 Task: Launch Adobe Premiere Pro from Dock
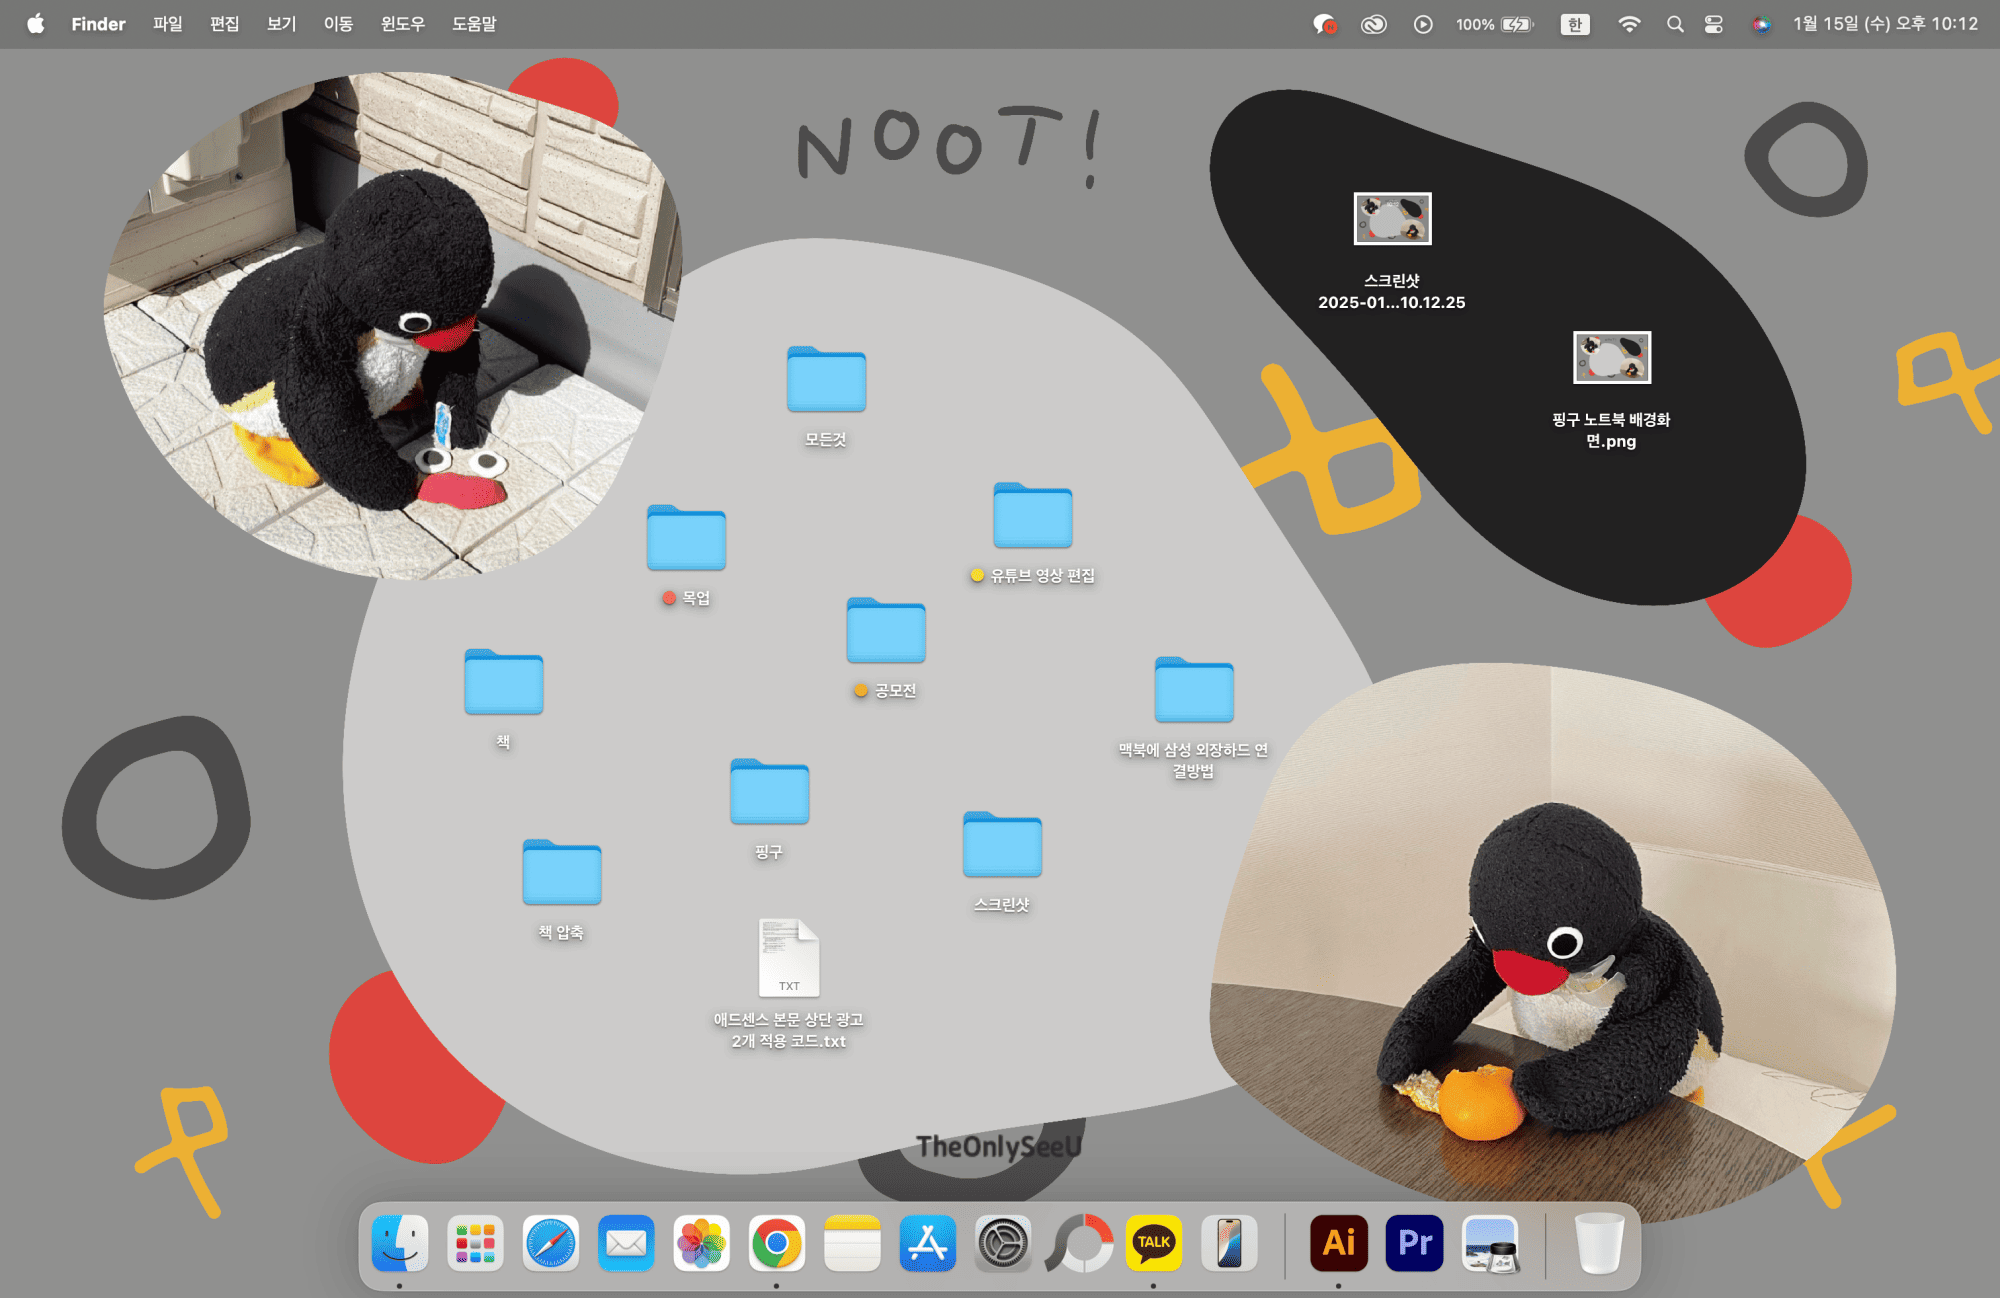(1414, 1243)
